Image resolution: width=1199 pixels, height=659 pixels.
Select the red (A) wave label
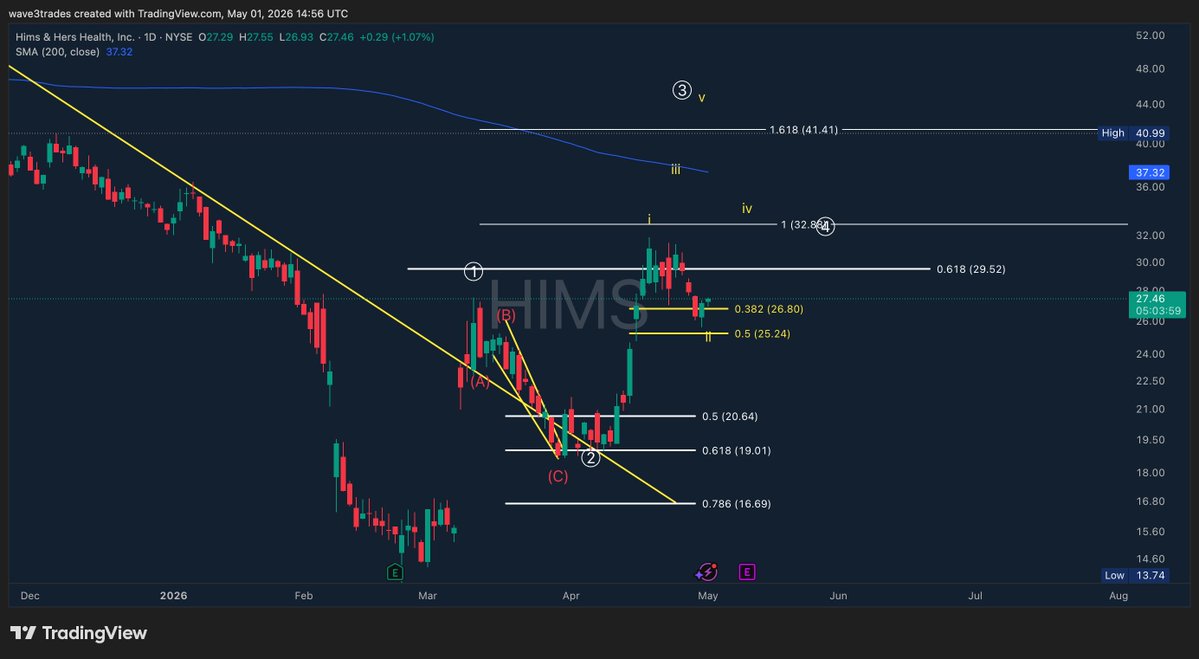[479, 381]
